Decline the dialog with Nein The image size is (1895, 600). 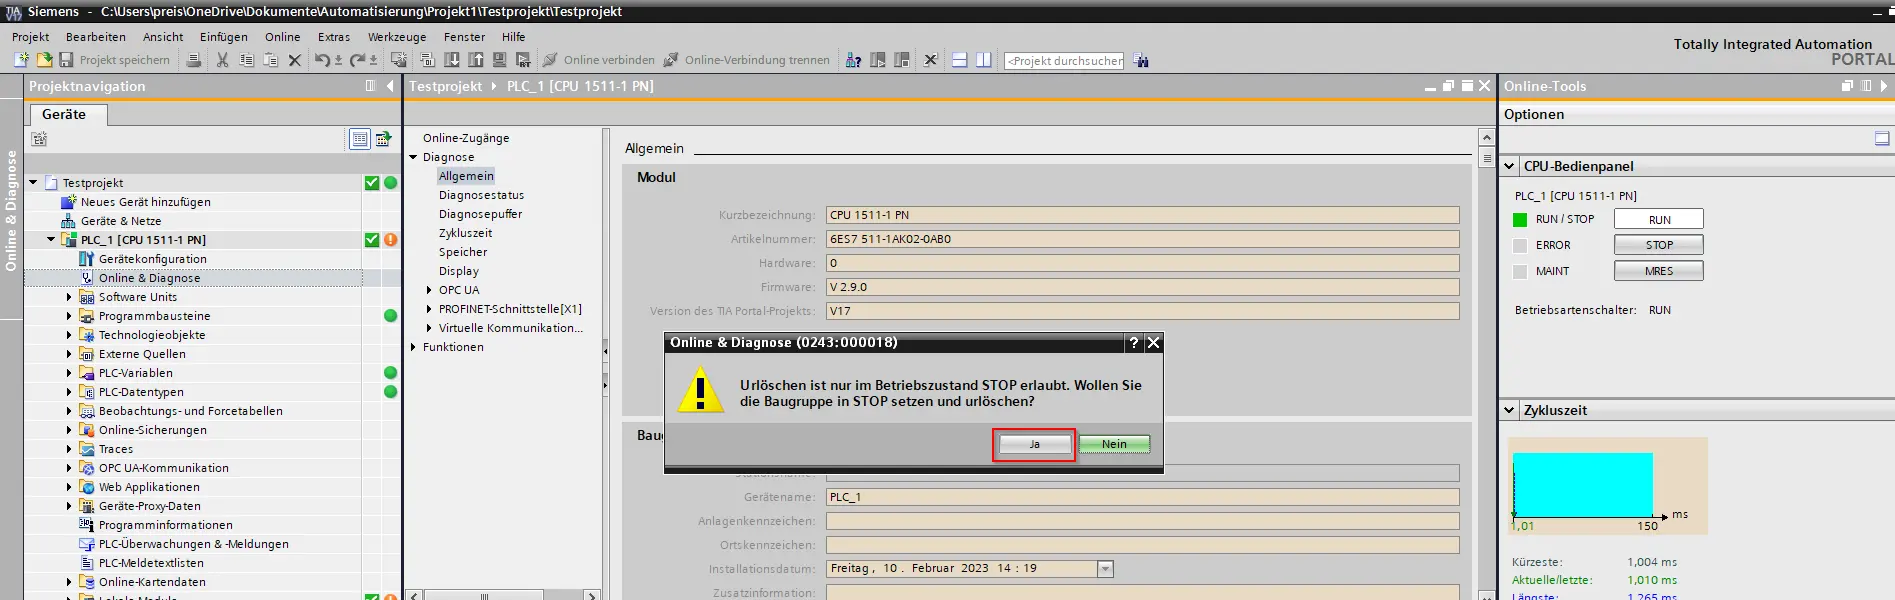point(1114,444)
